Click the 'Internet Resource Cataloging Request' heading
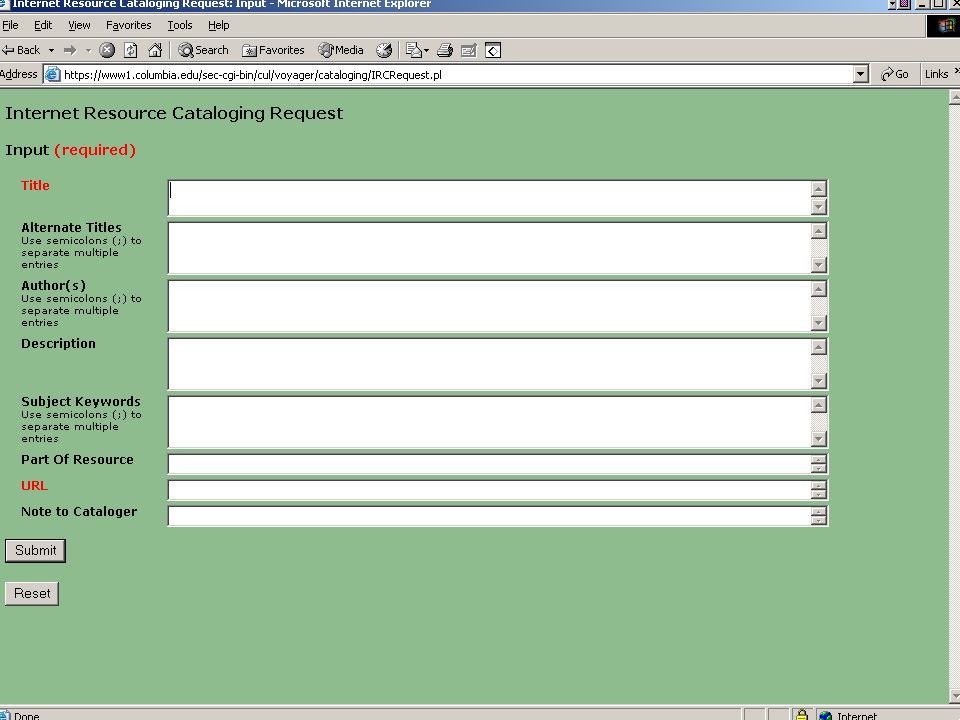The height and width of the screenshot is (720, 960). (x=174, y=113)
